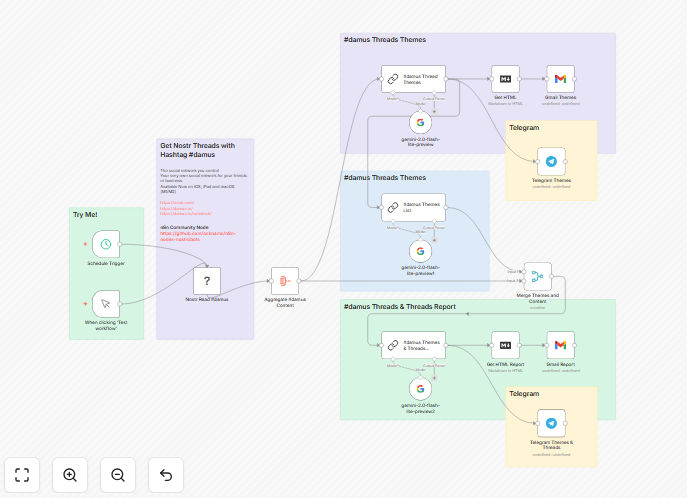Reset the canvas zoom level
The height and width of the screenshot is (498, 687).
click(x=166, y=475)
